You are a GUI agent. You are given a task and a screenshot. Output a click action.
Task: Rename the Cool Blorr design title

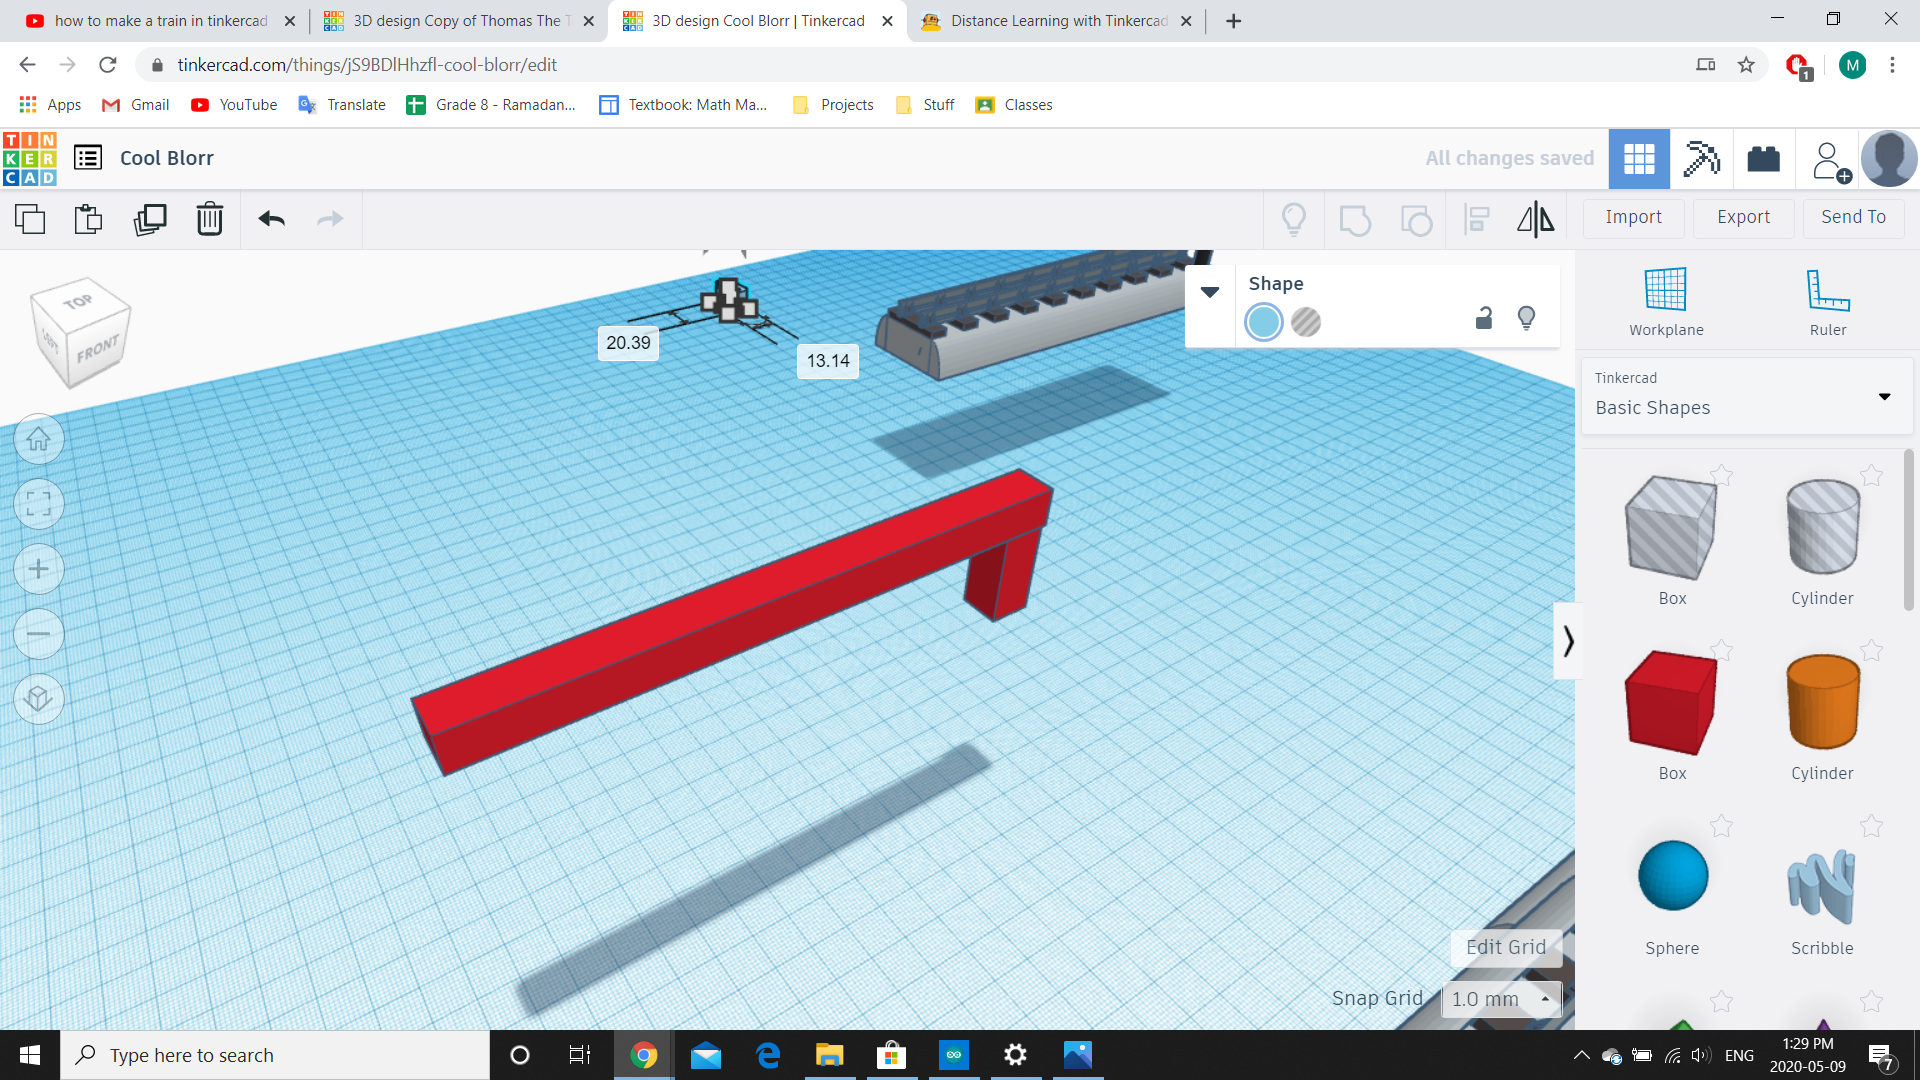pos(167,158)
